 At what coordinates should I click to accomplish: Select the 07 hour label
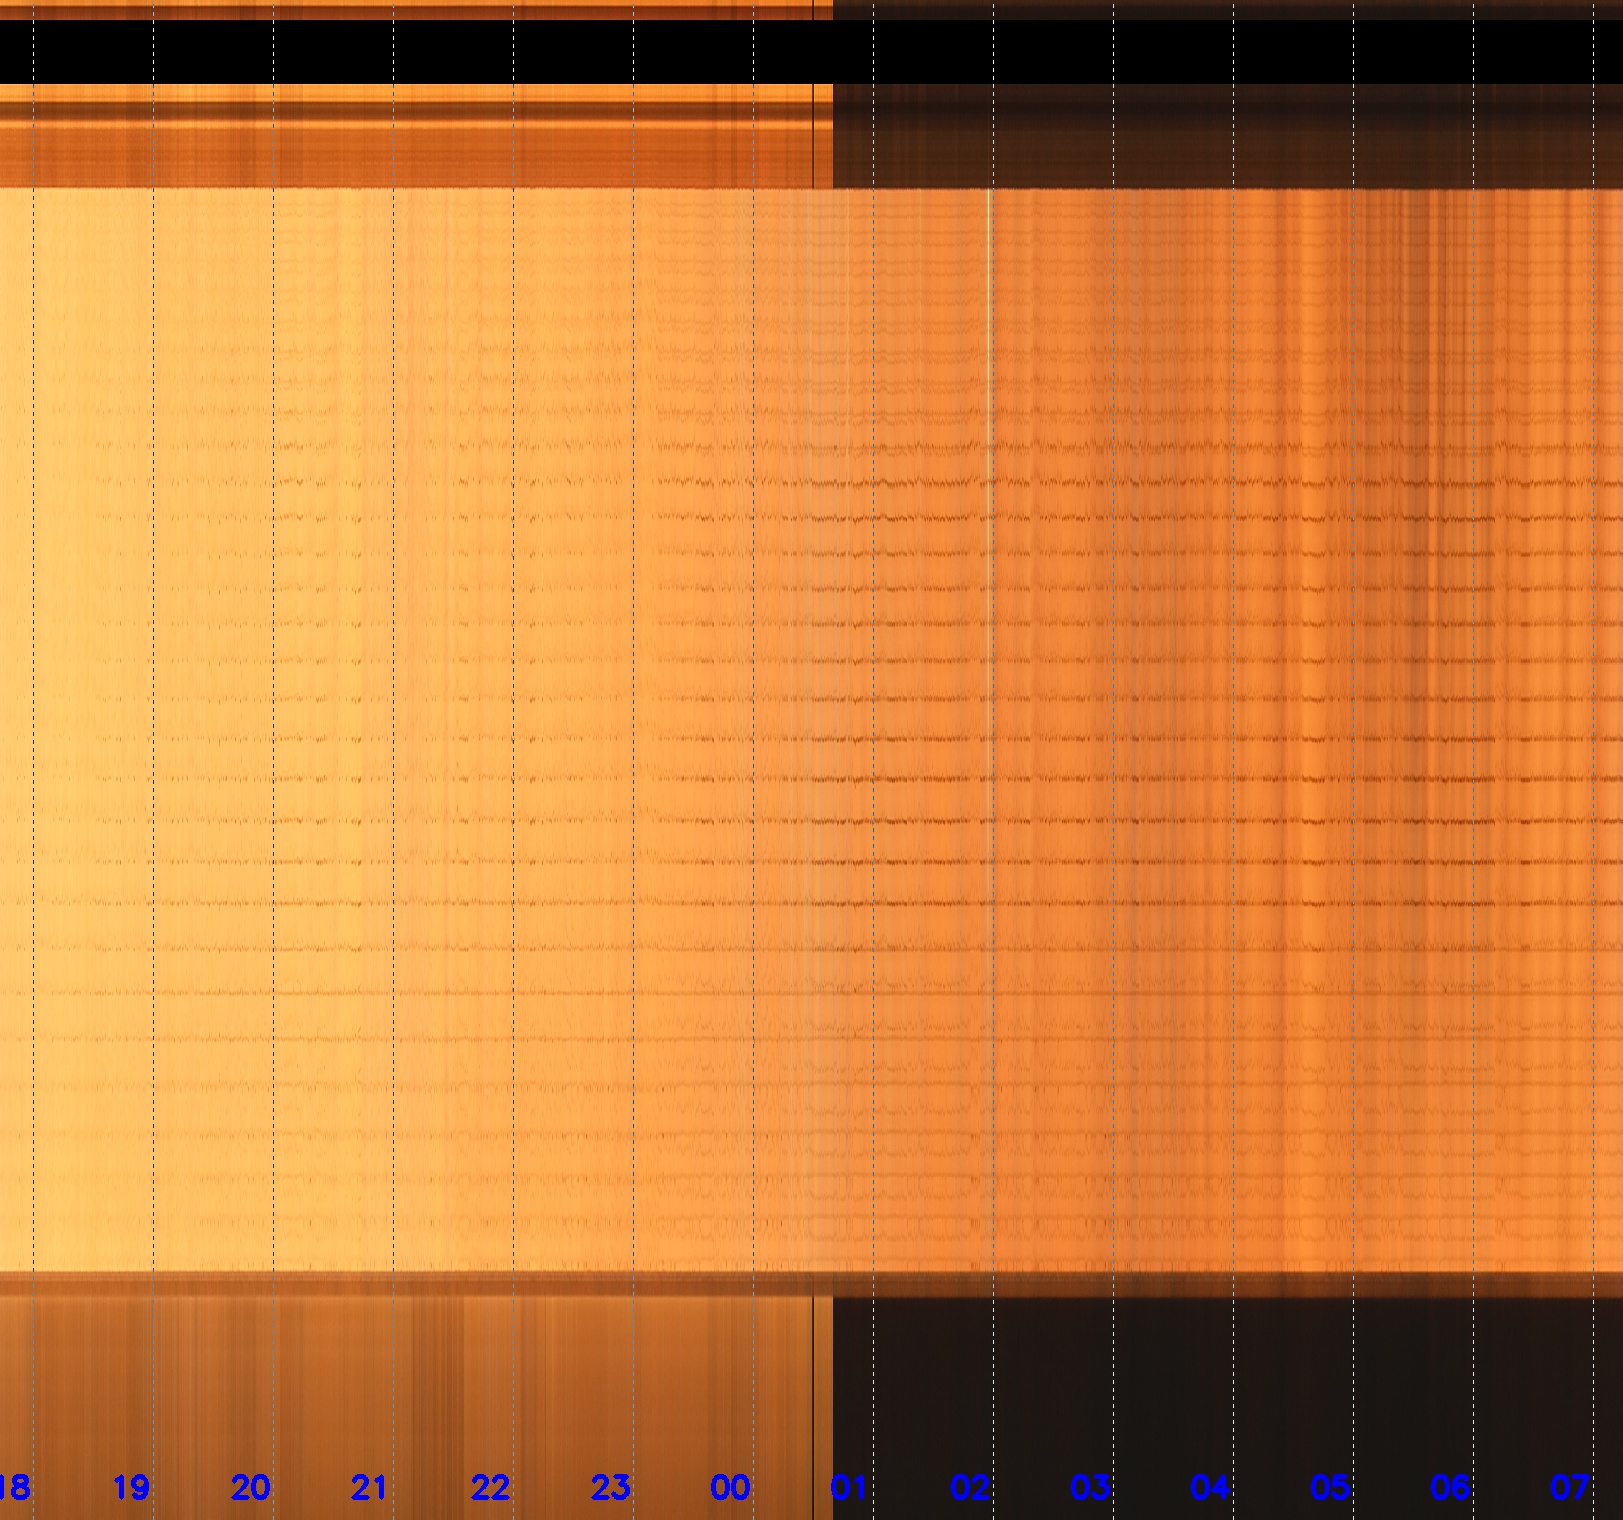tap(1570, 1487)
